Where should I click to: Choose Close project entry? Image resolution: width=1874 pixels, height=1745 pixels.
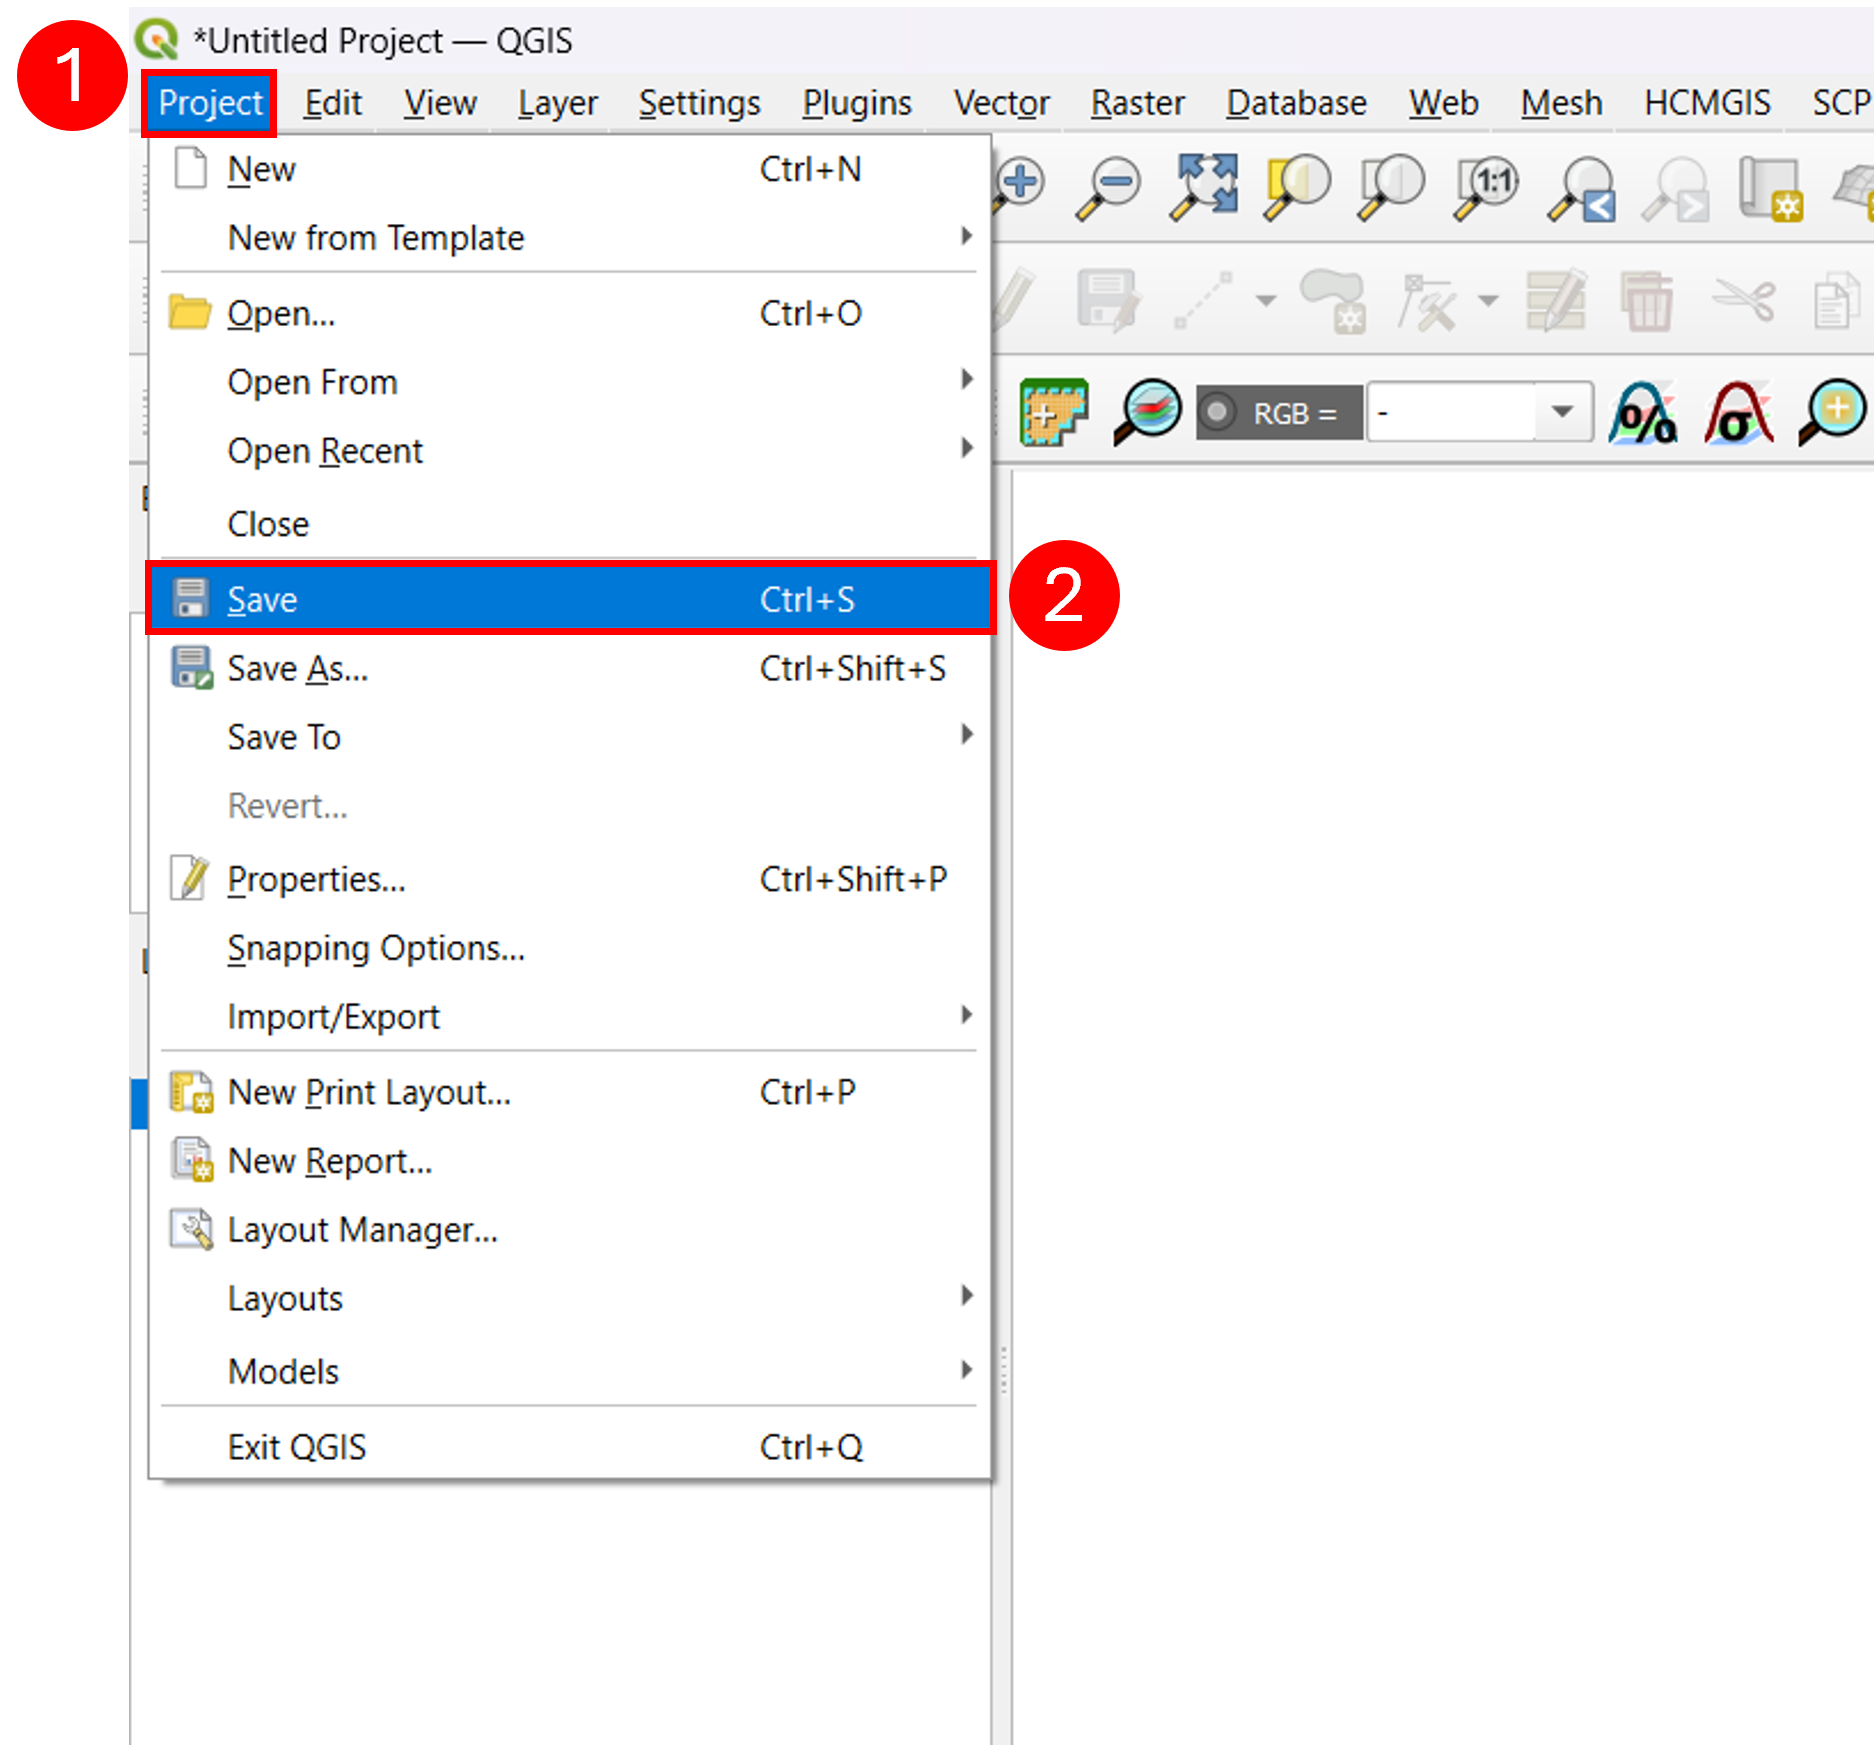(x=570, y=524)
